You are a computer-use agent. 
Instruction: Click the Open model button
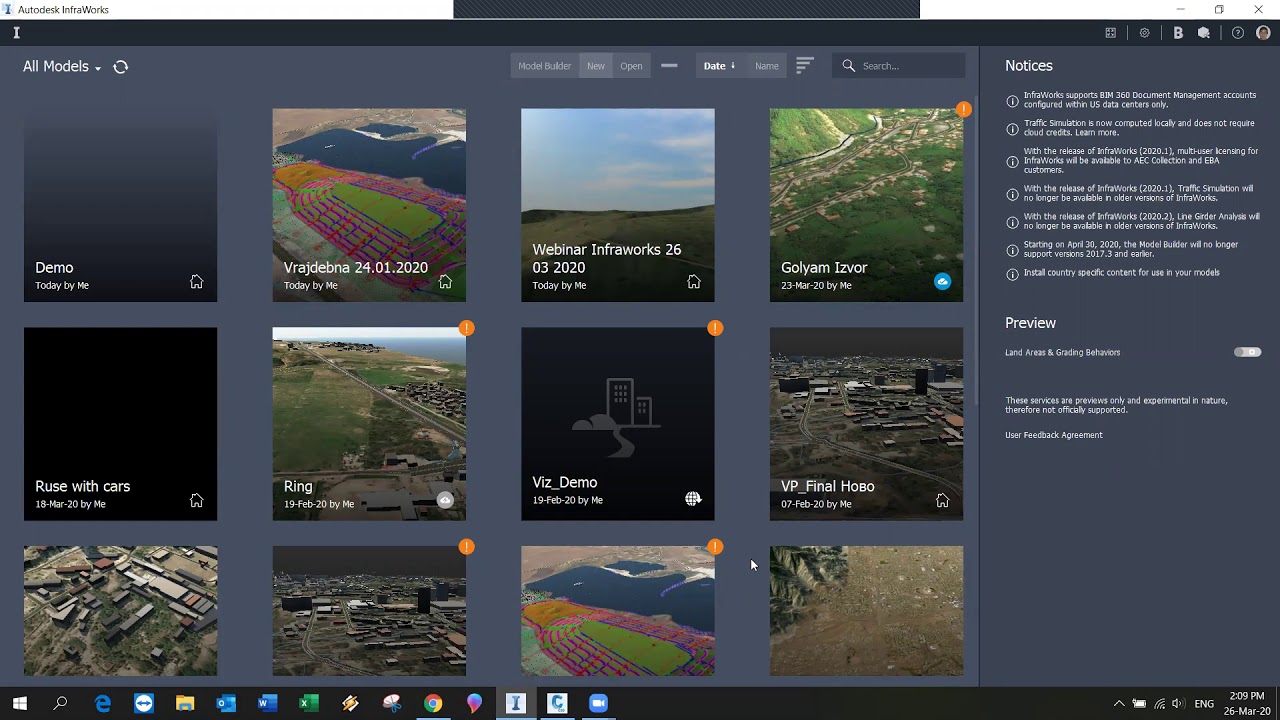coord(631,66)
